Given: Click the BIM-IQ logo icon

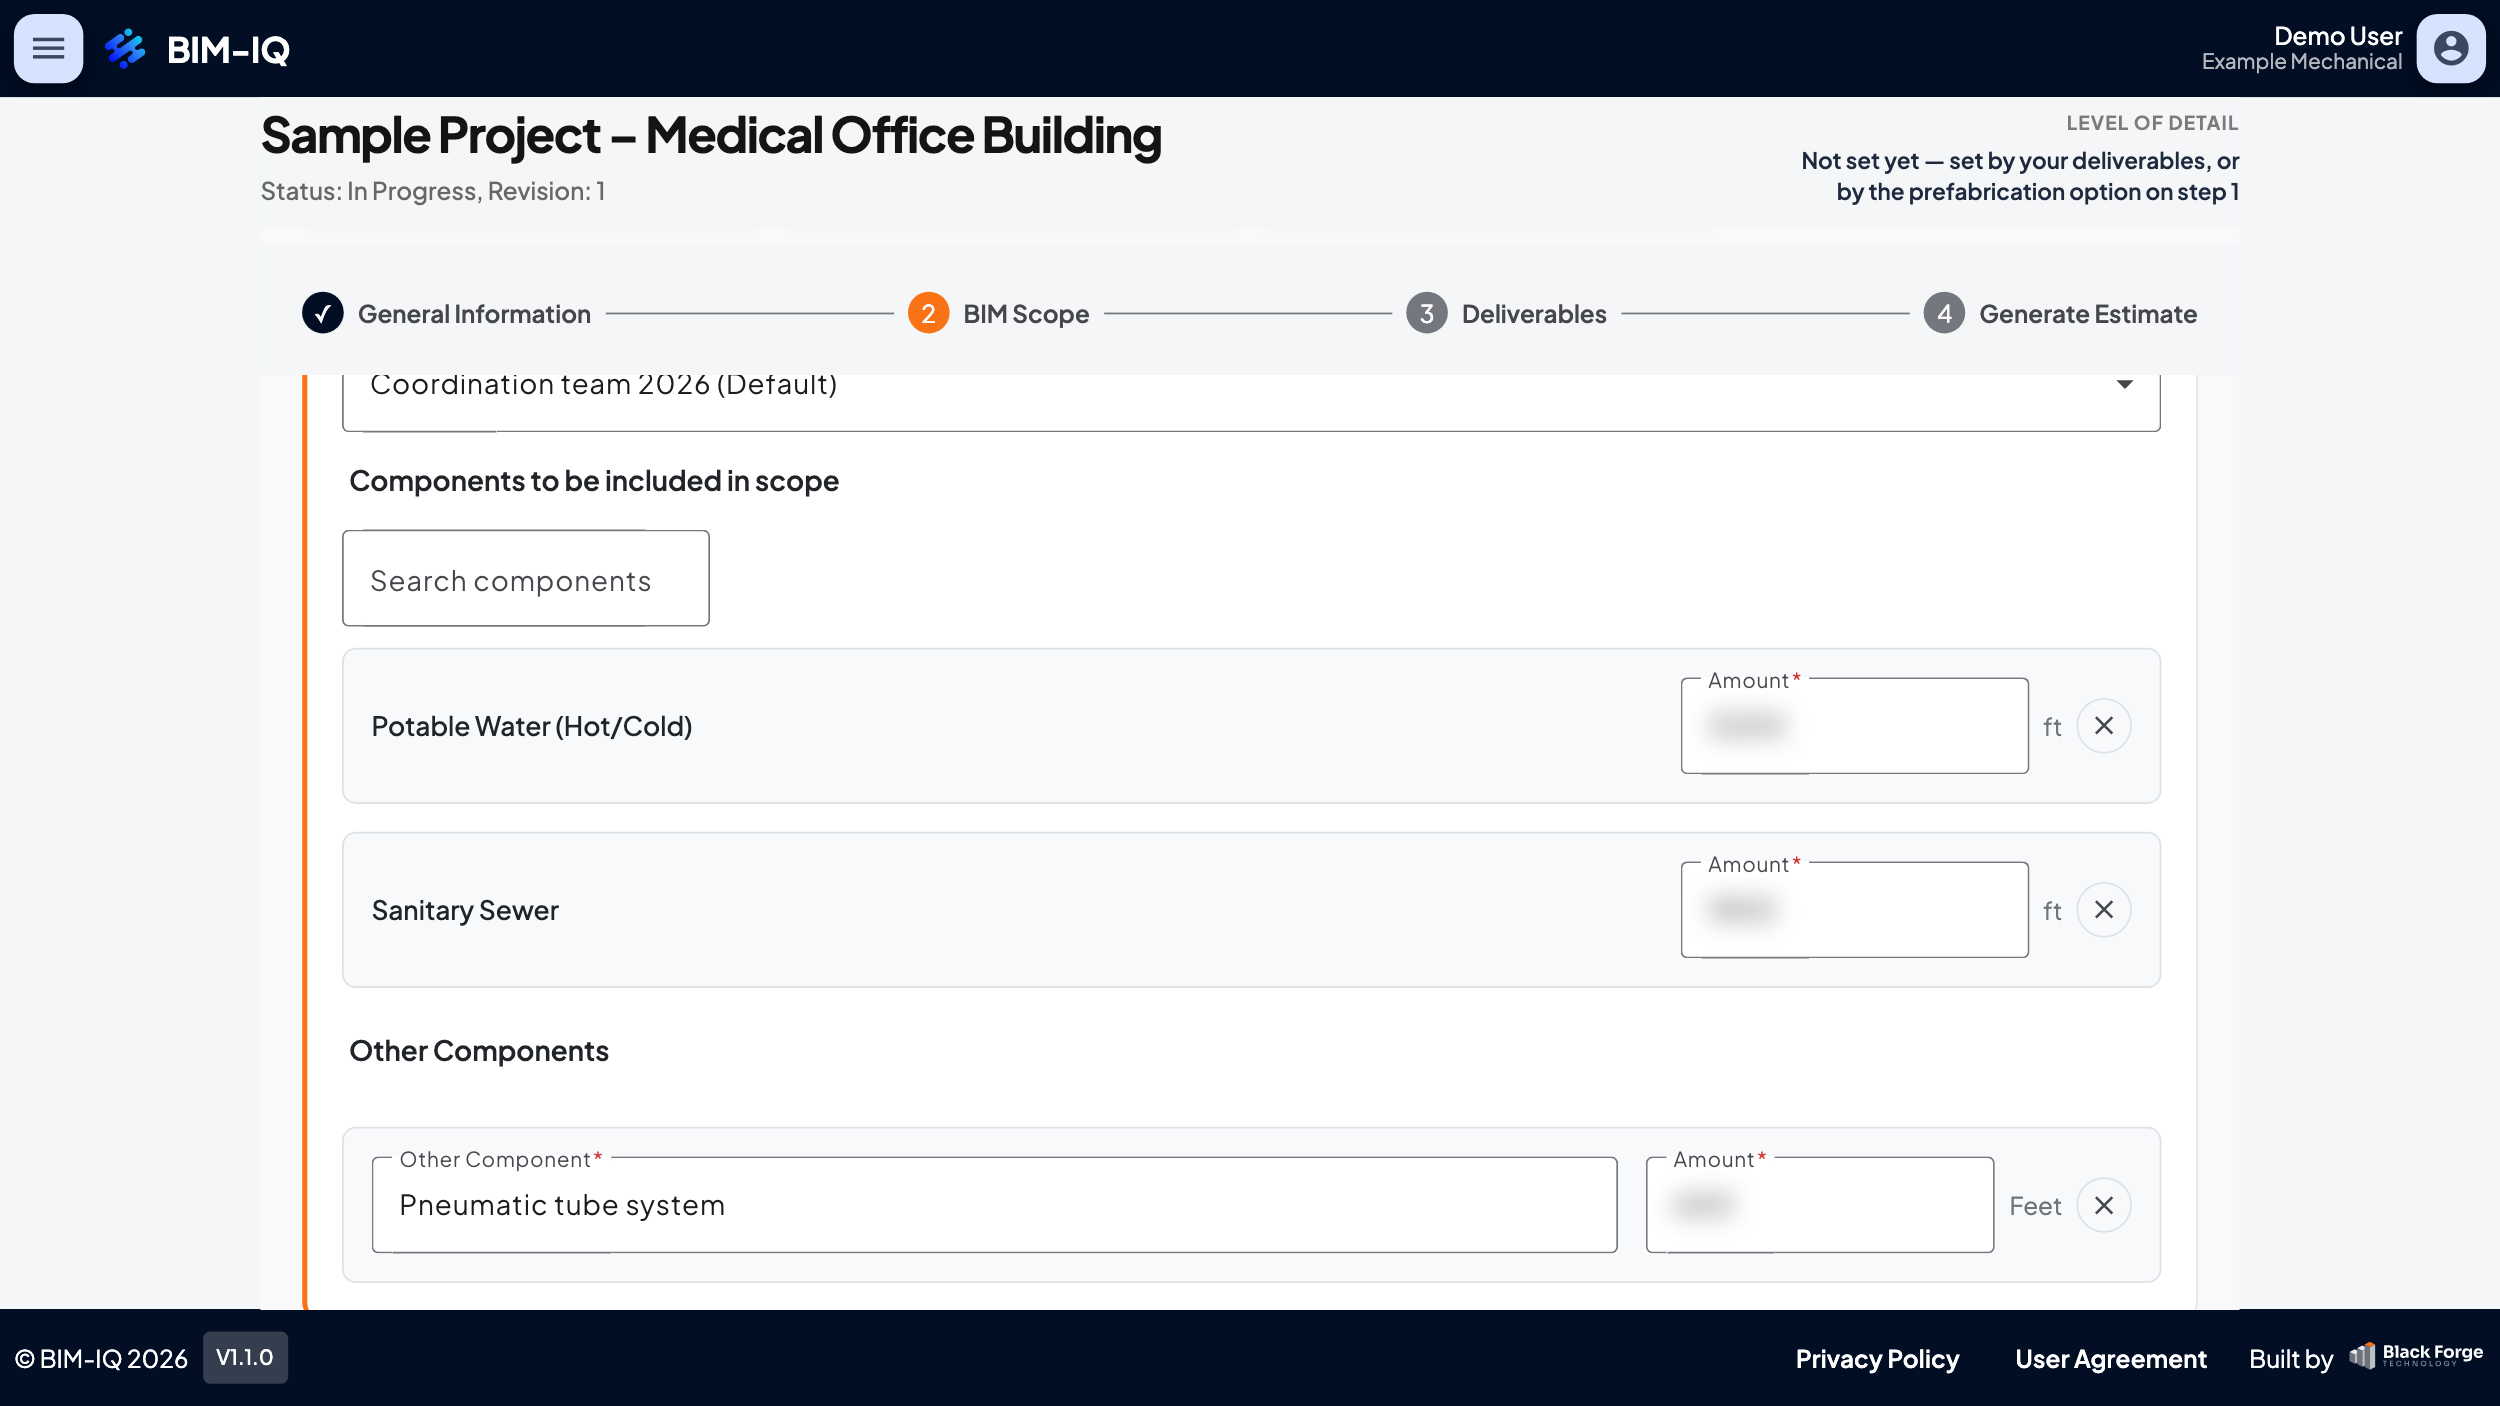Looking at the screenshot, I should pos(125,48).
